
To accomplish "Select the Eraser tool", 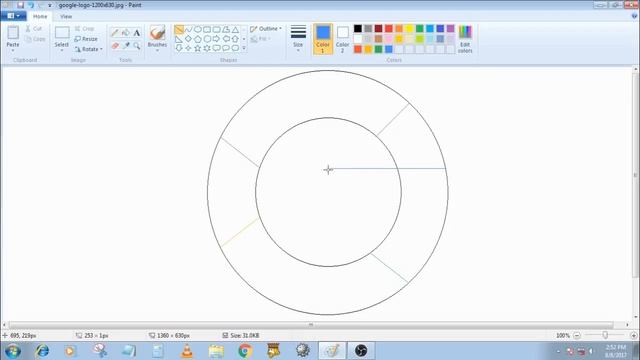I will click(x=115, y=46).
